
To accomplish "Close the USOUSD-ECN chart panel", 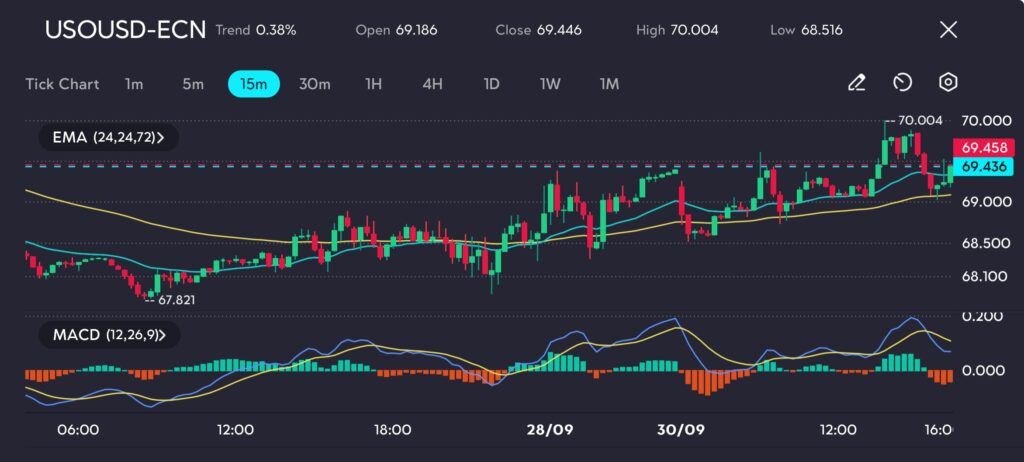I will (948, 30).
